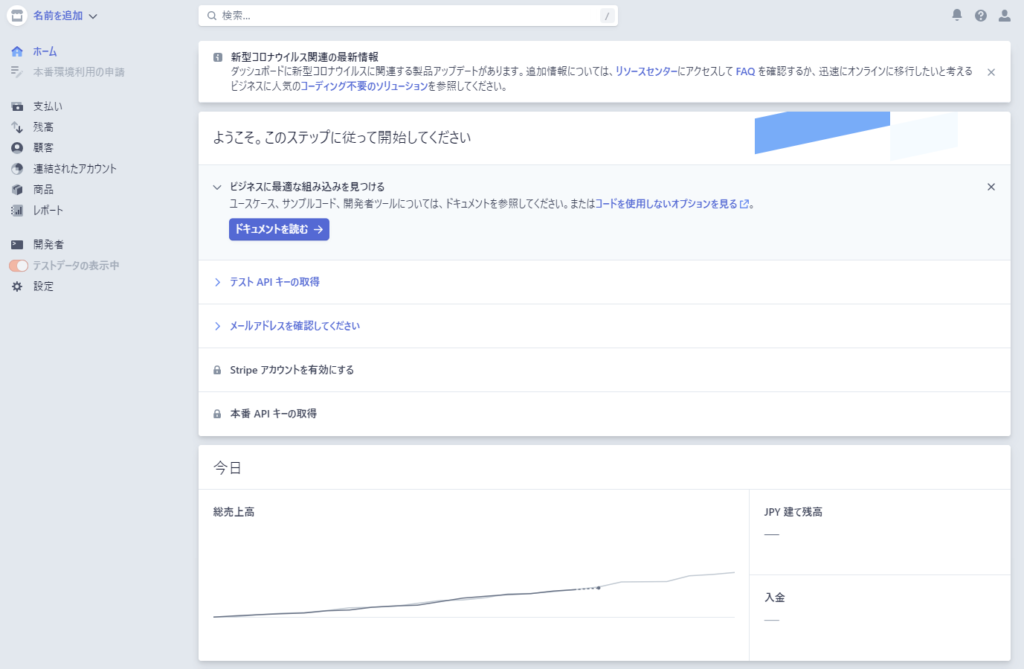
Task: Click the slash shortcut hint in search
Action: pos(607,16)
